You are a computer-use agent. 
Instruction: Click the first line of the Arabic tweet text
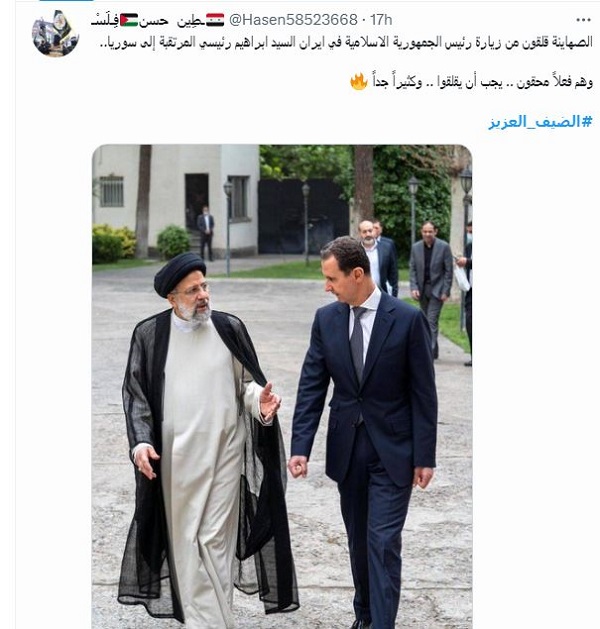click(346, 42)
